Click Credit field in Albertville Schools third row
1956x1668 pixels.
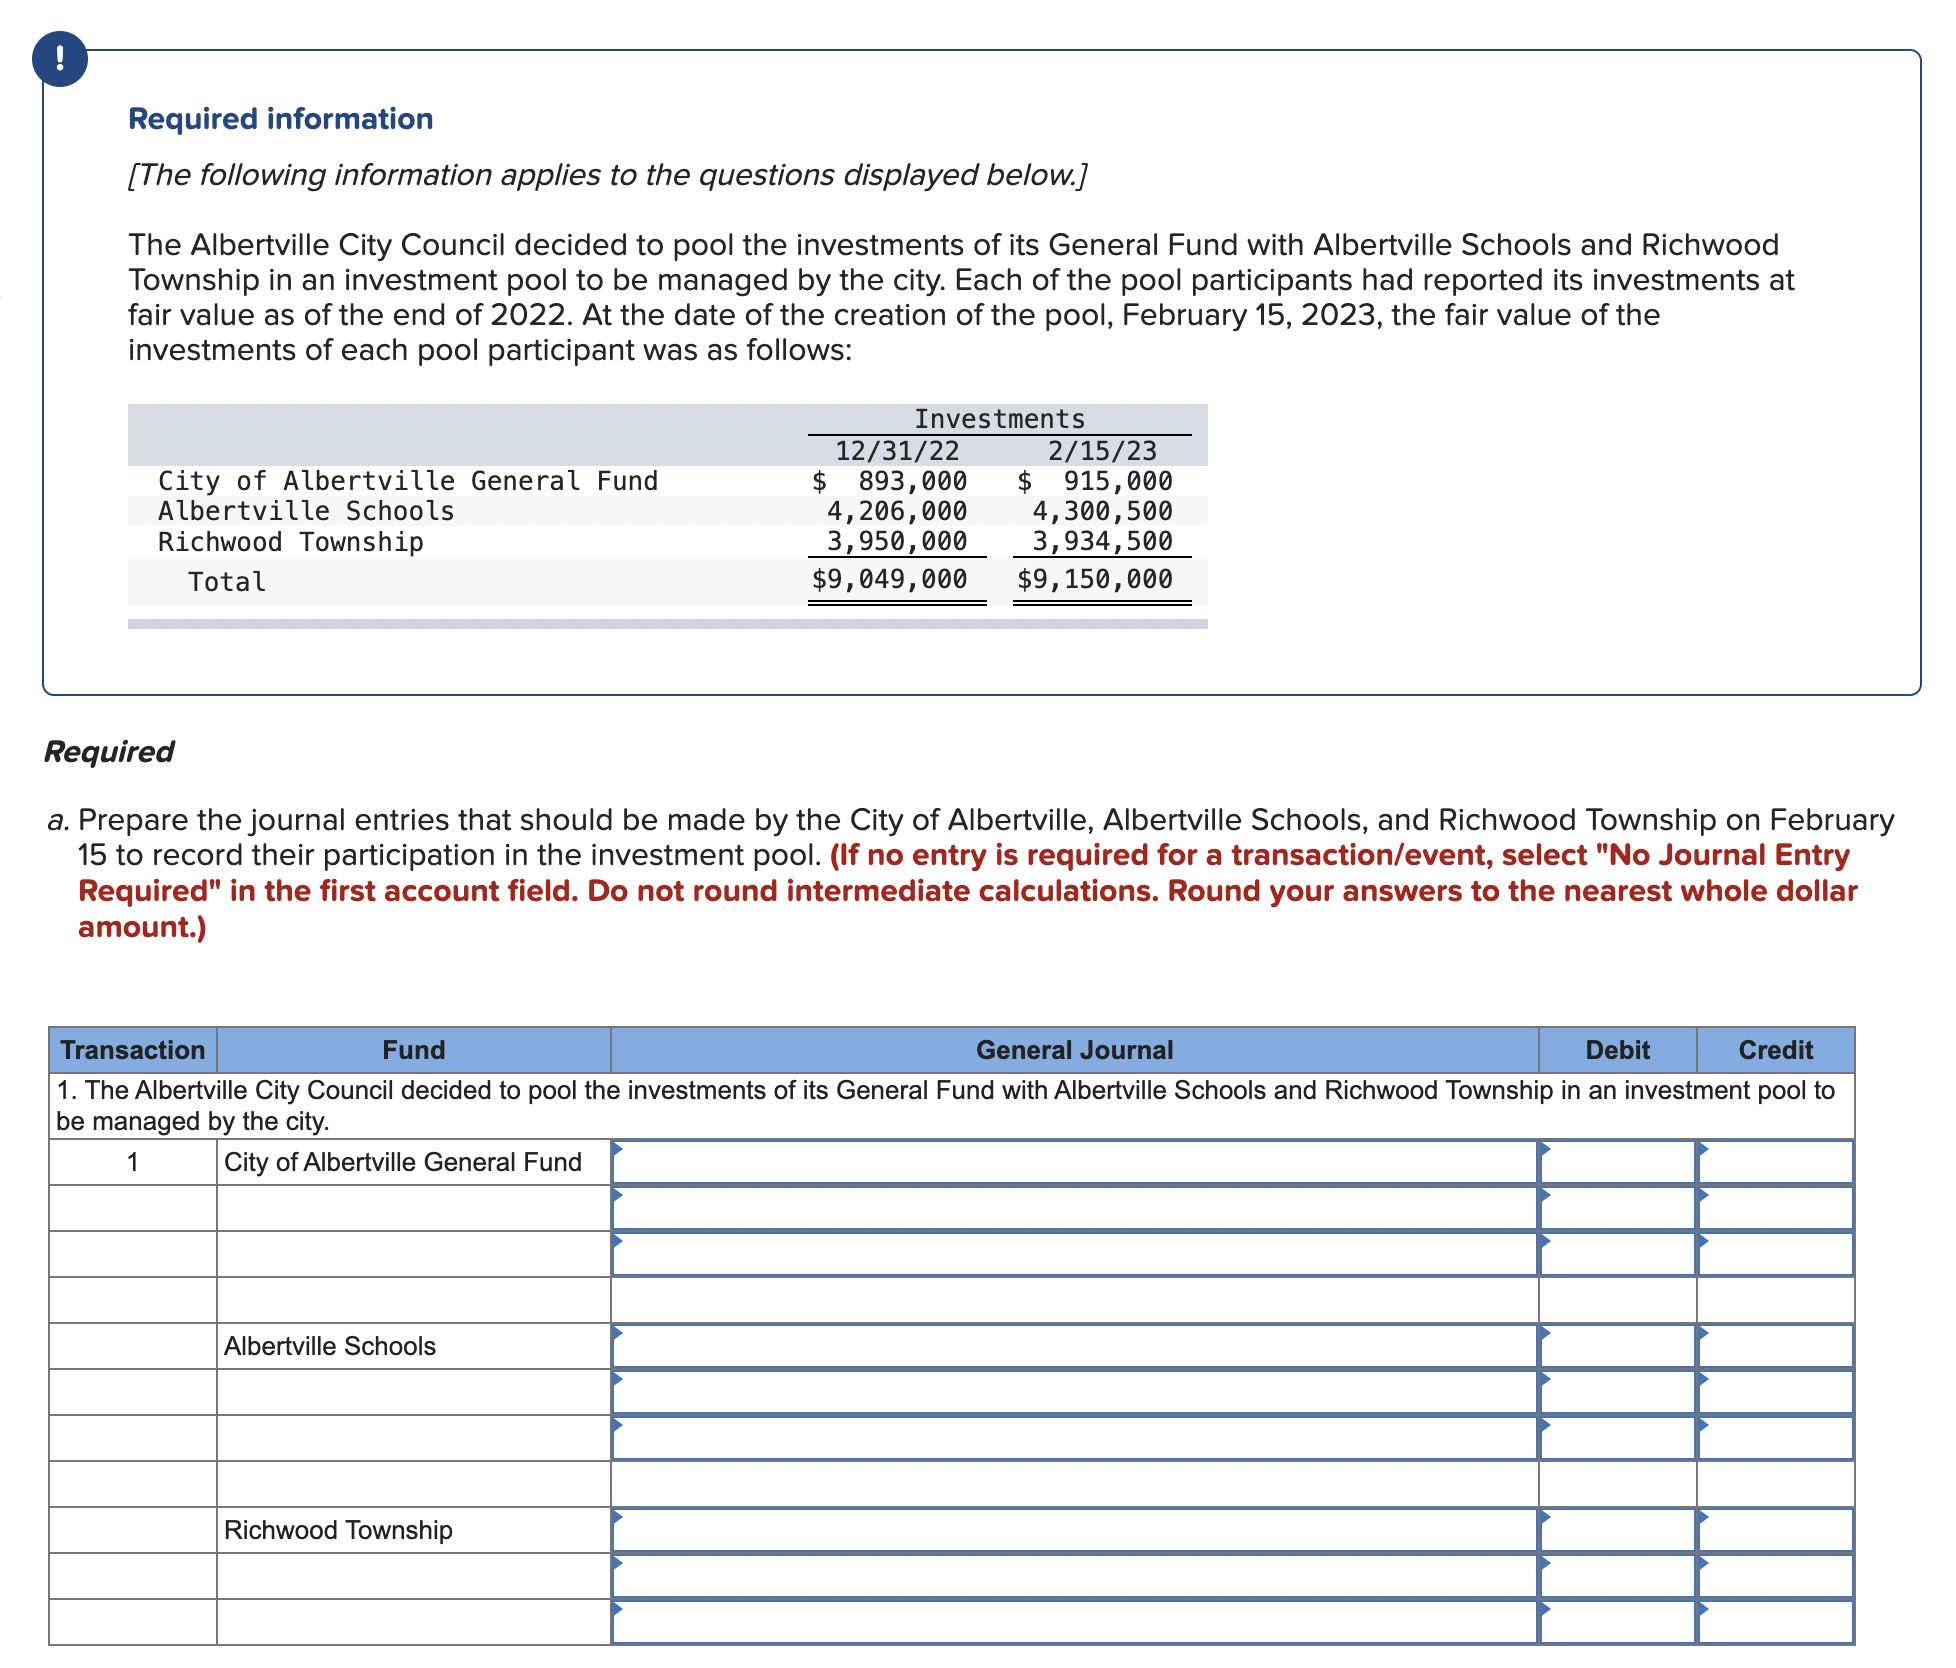click(1775, 1438)
